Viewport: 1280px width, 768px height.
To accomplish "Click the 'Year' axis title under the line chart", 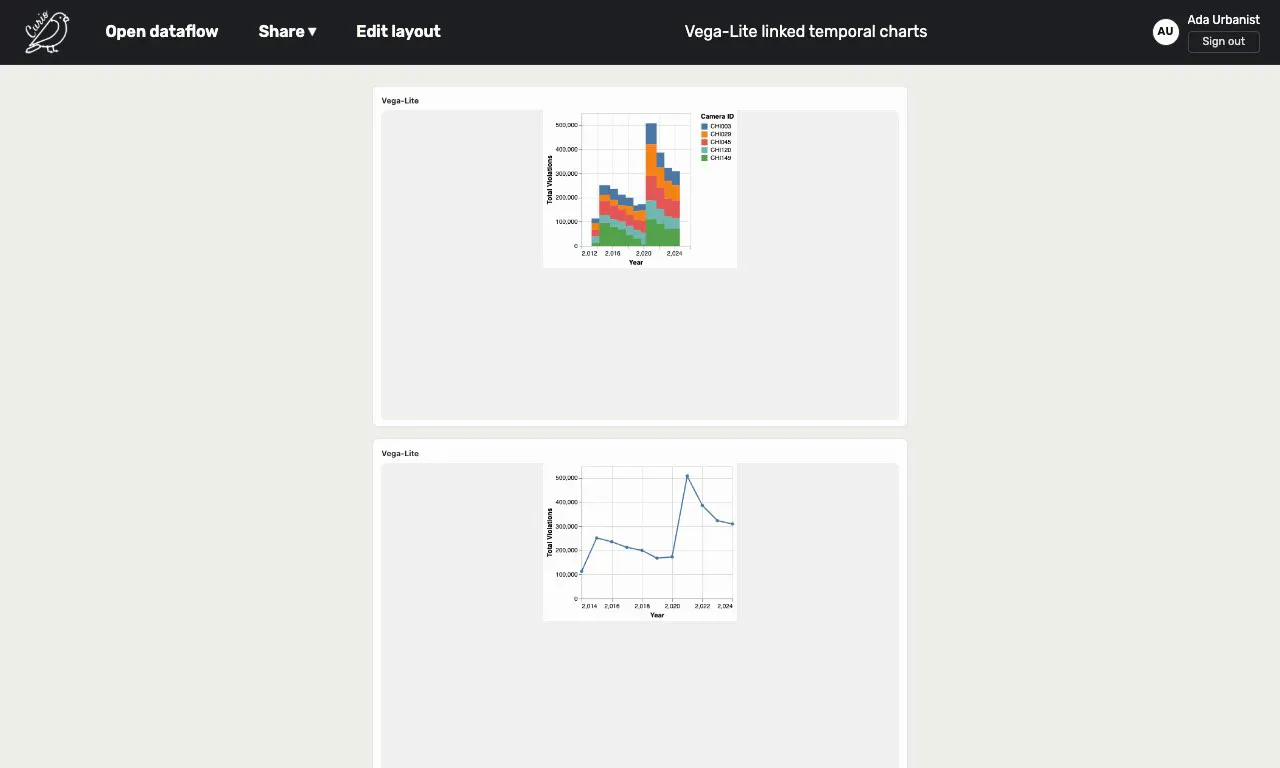I will point(657,615).
